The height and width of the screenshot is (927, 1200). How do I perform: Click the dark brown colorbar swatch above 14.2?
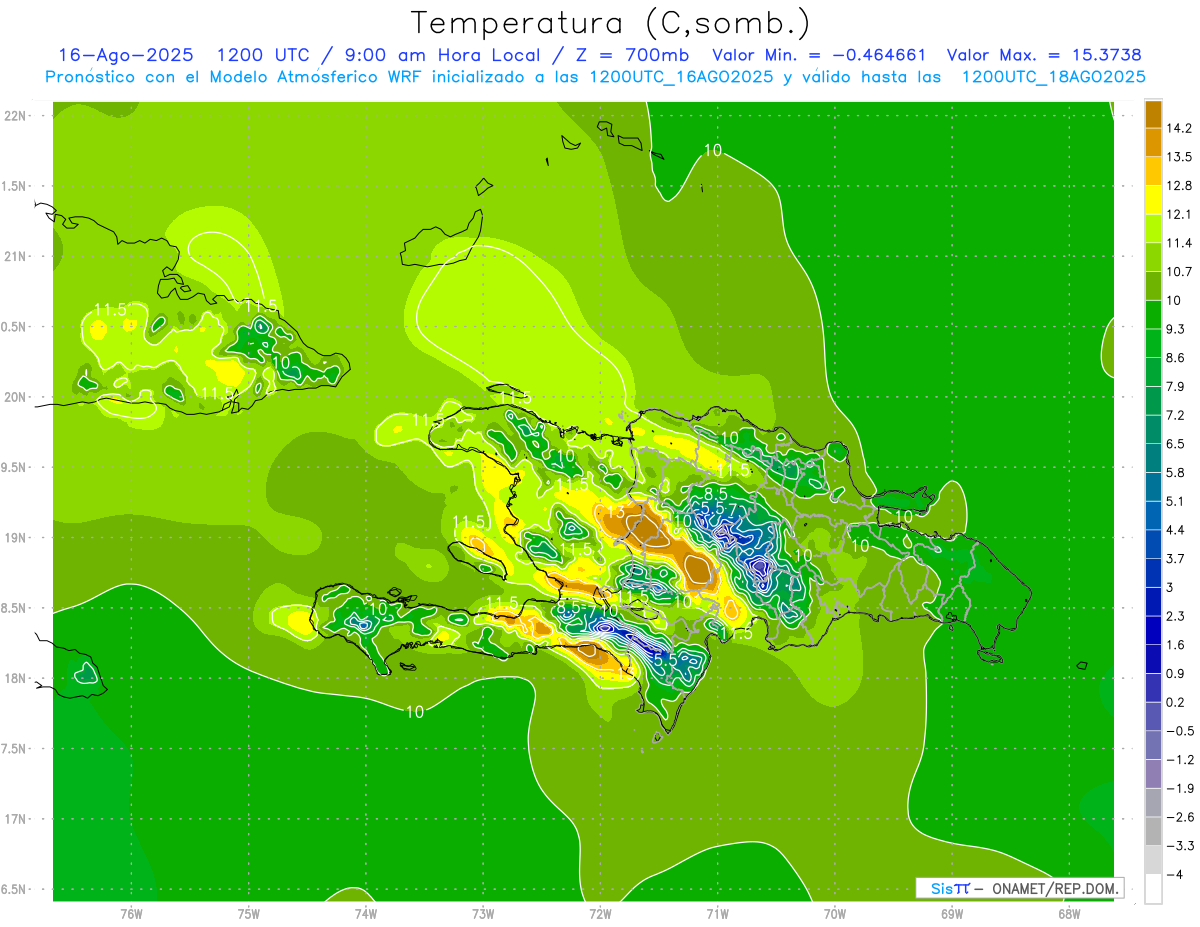[x=1153, y=114]
